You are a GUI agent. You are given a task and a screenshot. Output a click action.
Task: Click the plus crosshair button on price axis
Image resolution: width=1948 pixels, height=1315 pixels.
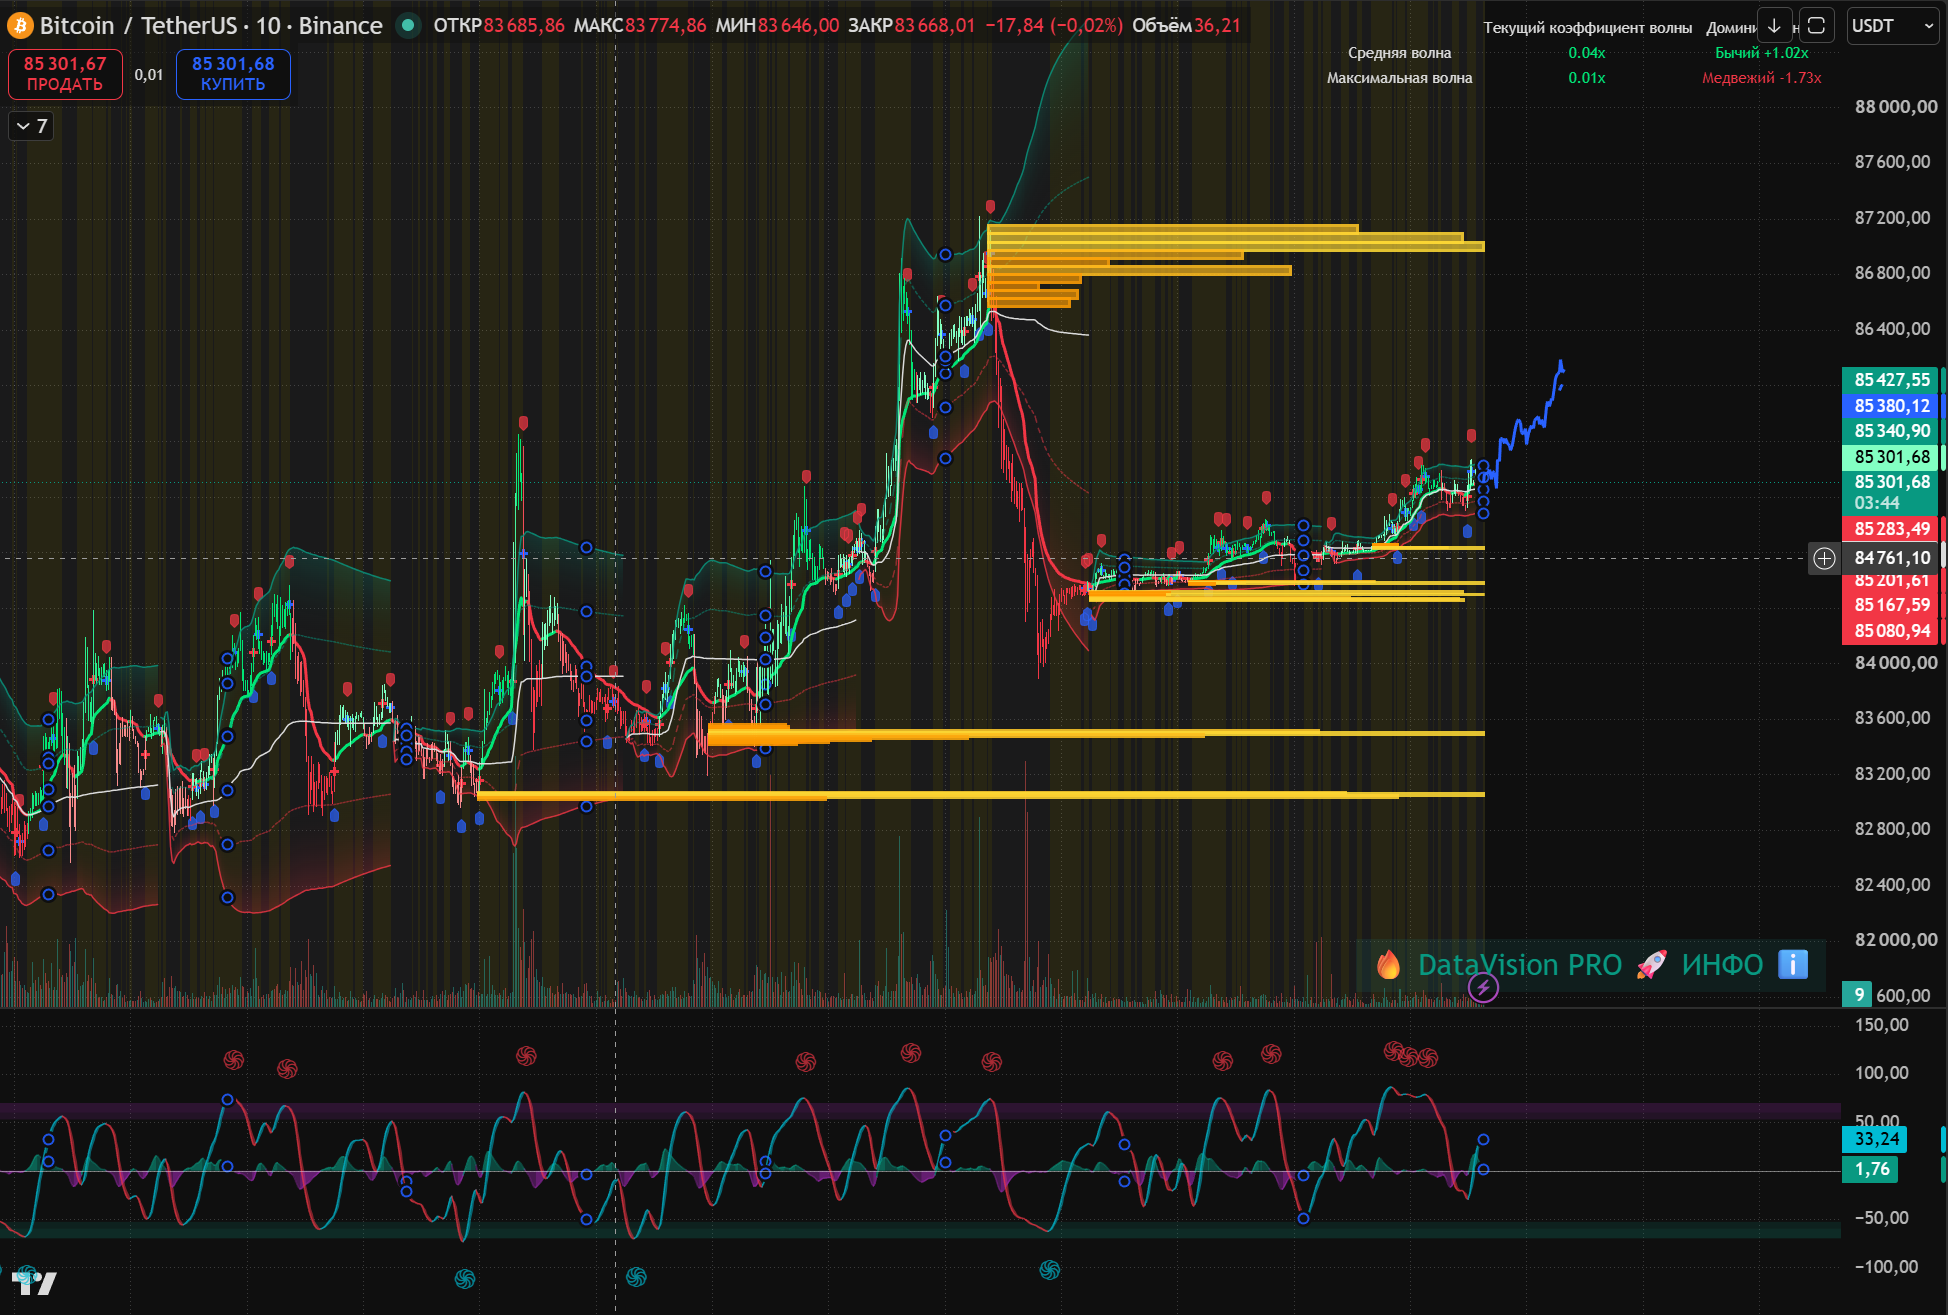1824,558
